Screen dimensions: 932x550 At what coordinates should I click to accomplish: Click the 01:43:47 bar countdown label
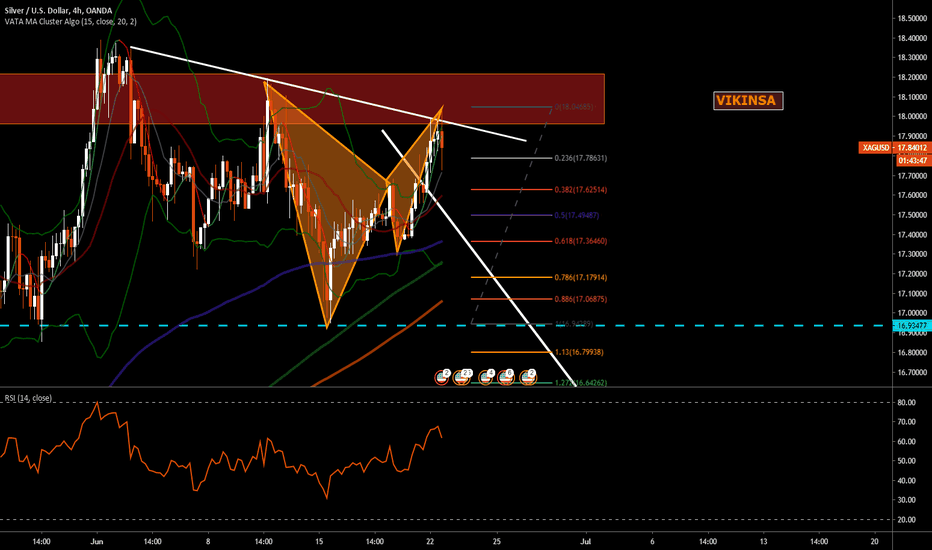tap(912, 161)
